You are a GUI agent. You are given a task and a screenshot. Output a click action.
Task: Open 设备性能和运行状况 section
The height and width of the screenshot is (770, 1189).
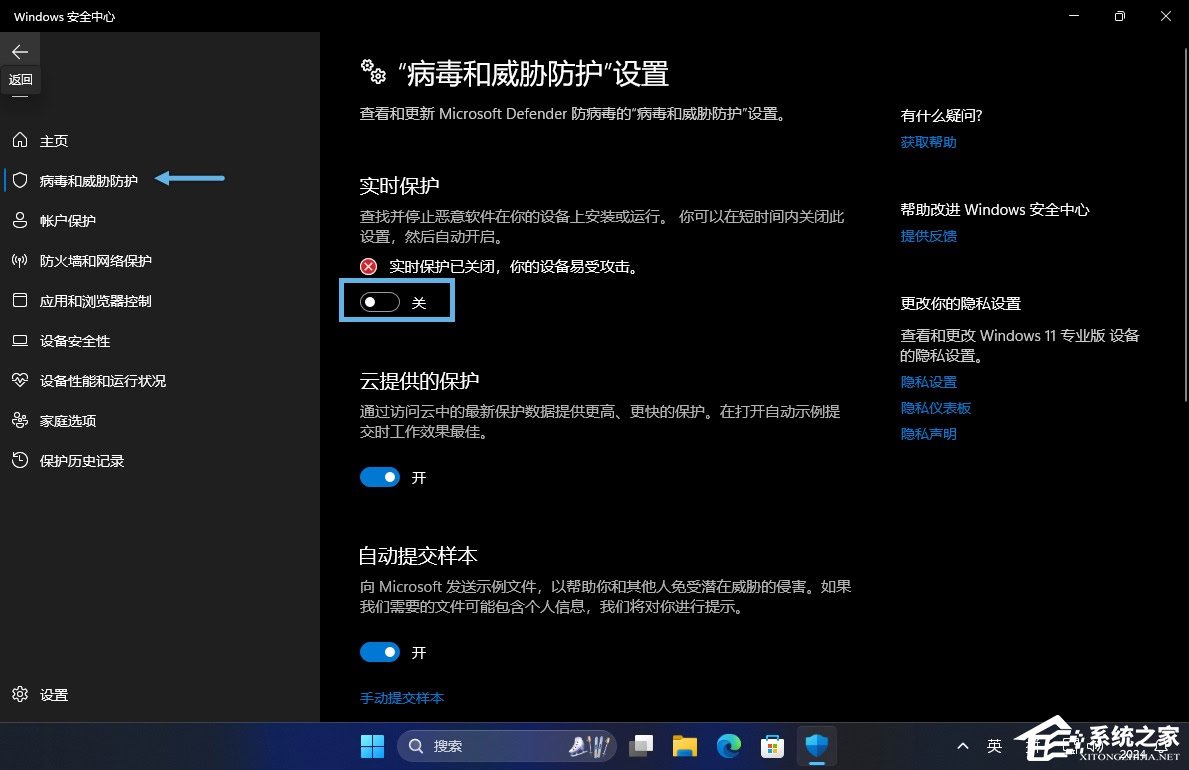pos(102,381)
